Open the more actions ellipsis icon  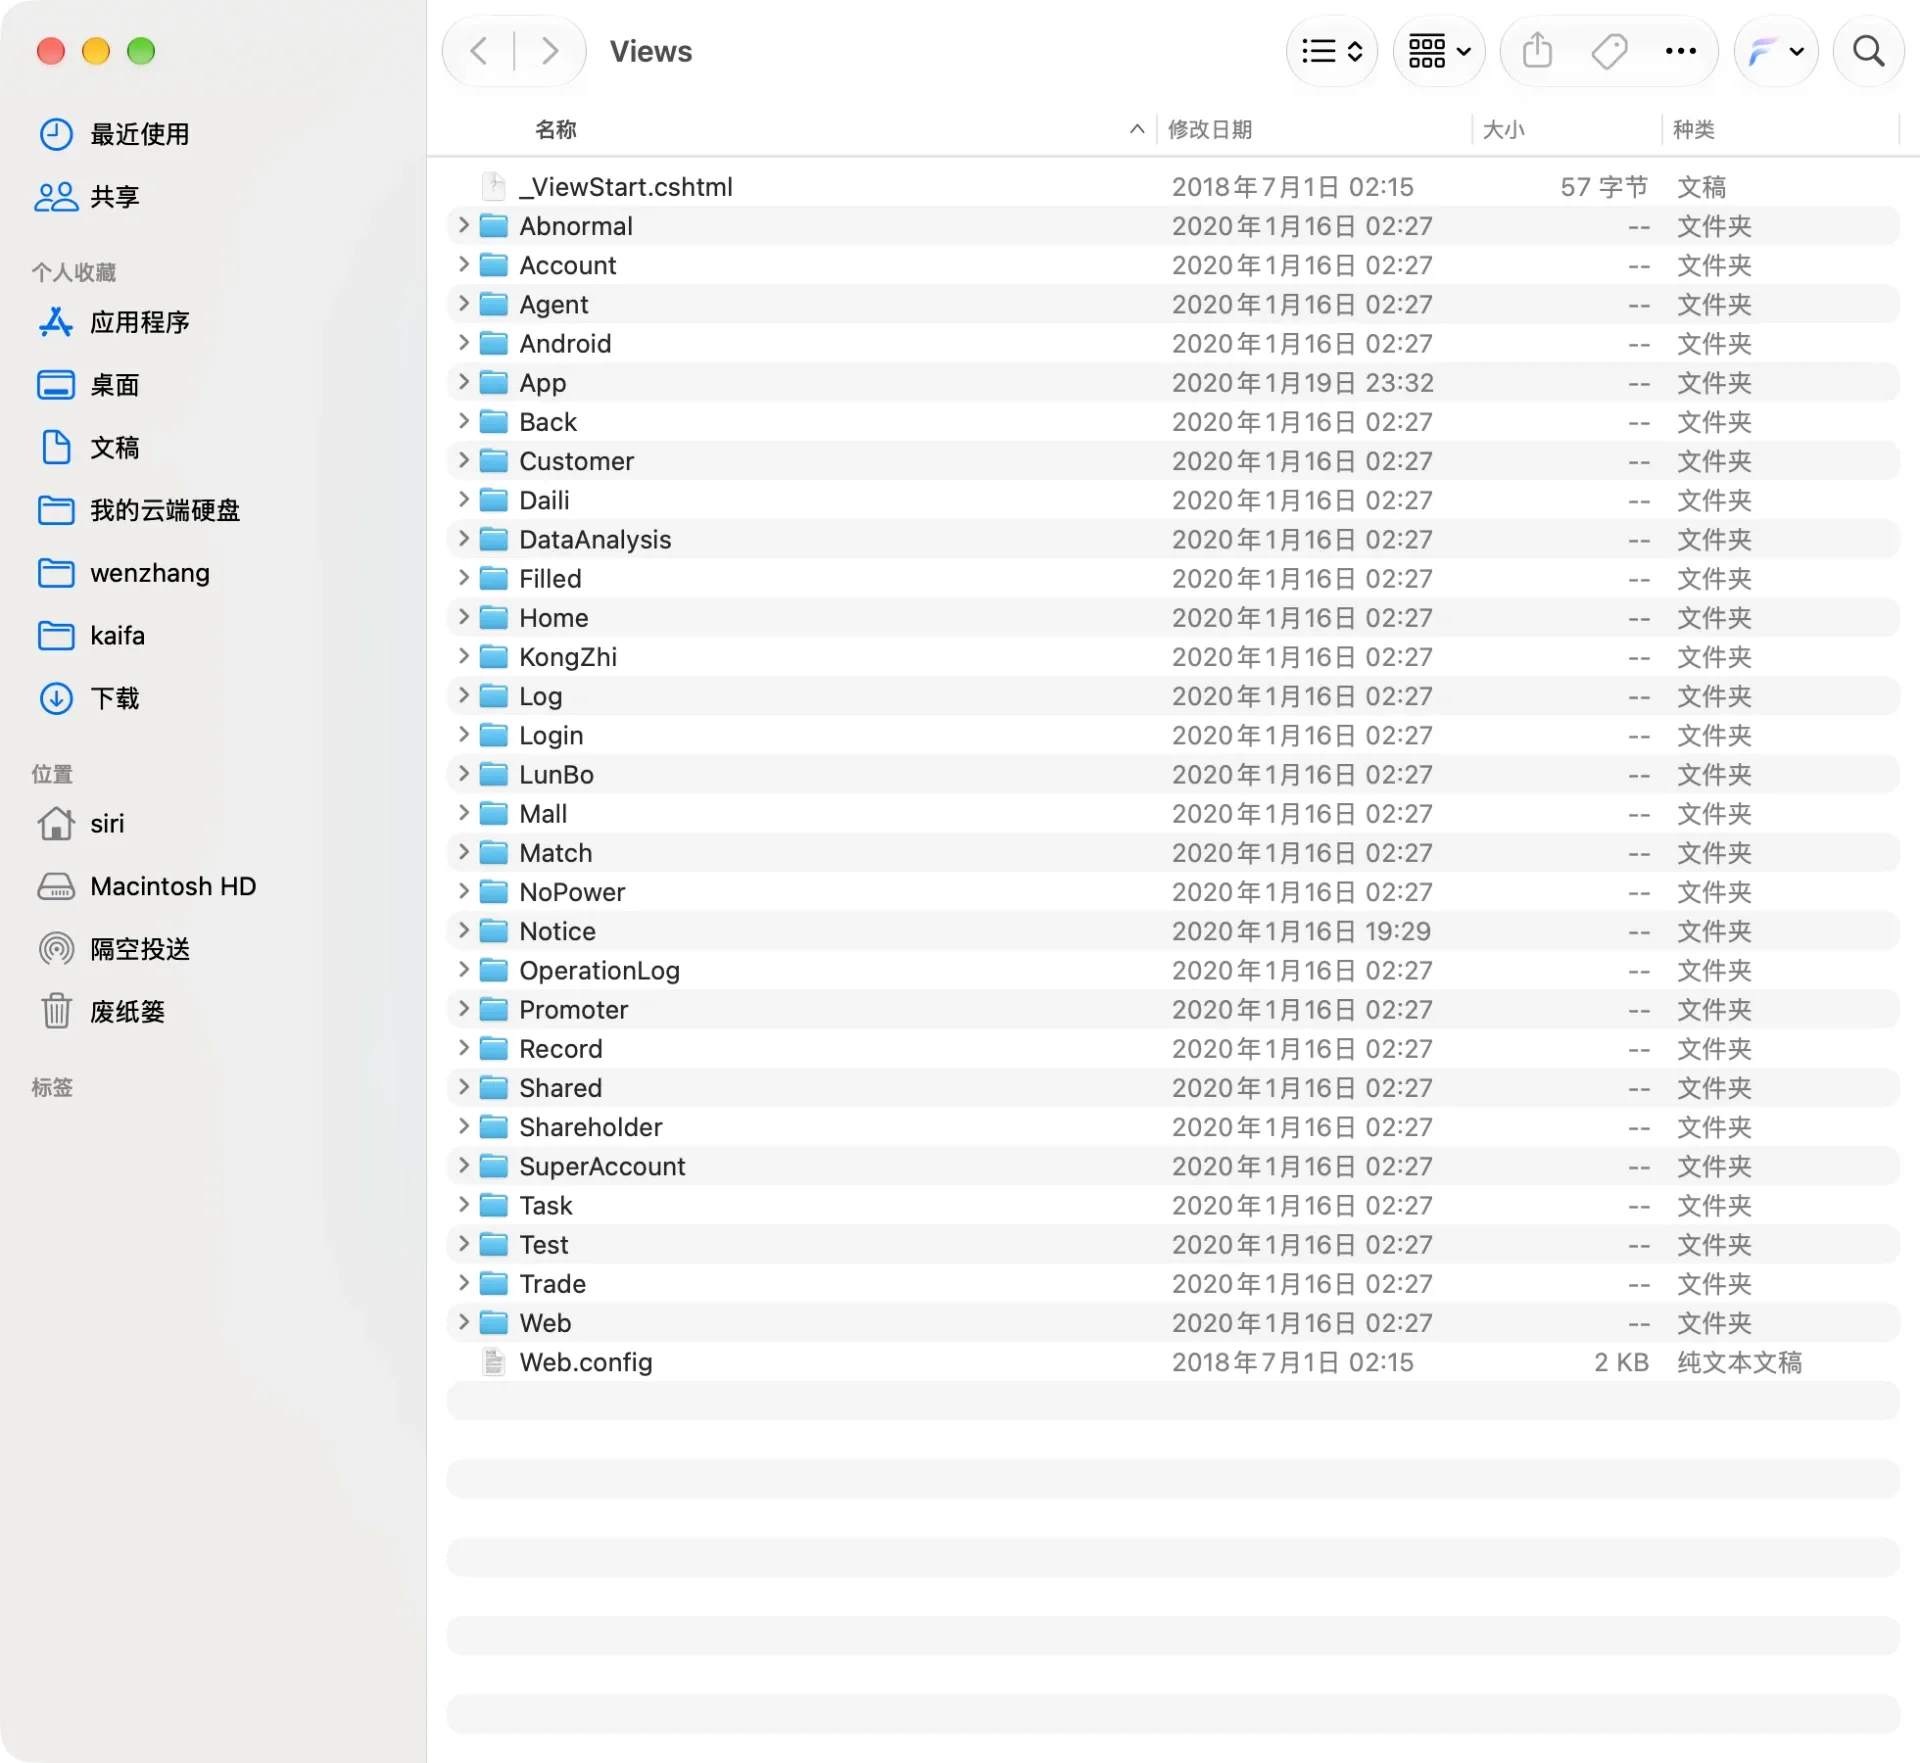(1681, 51)
